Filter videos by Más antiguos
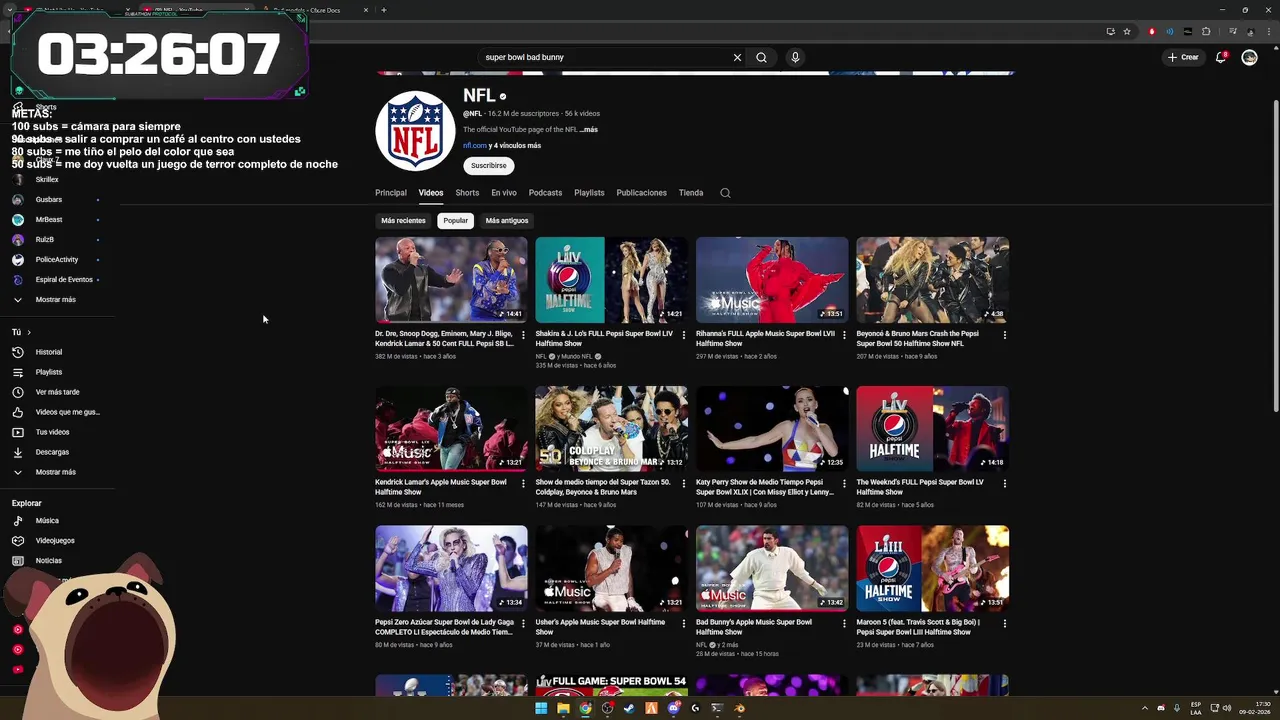1280x720 pixels. click(x=507, y=221)
